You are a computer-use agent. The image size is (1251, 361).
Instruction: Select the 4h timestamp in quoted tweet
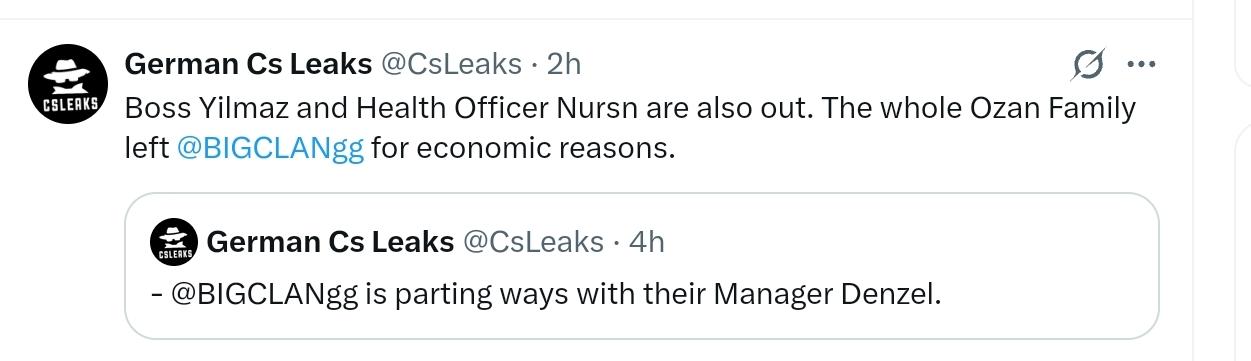coord(646,242)
